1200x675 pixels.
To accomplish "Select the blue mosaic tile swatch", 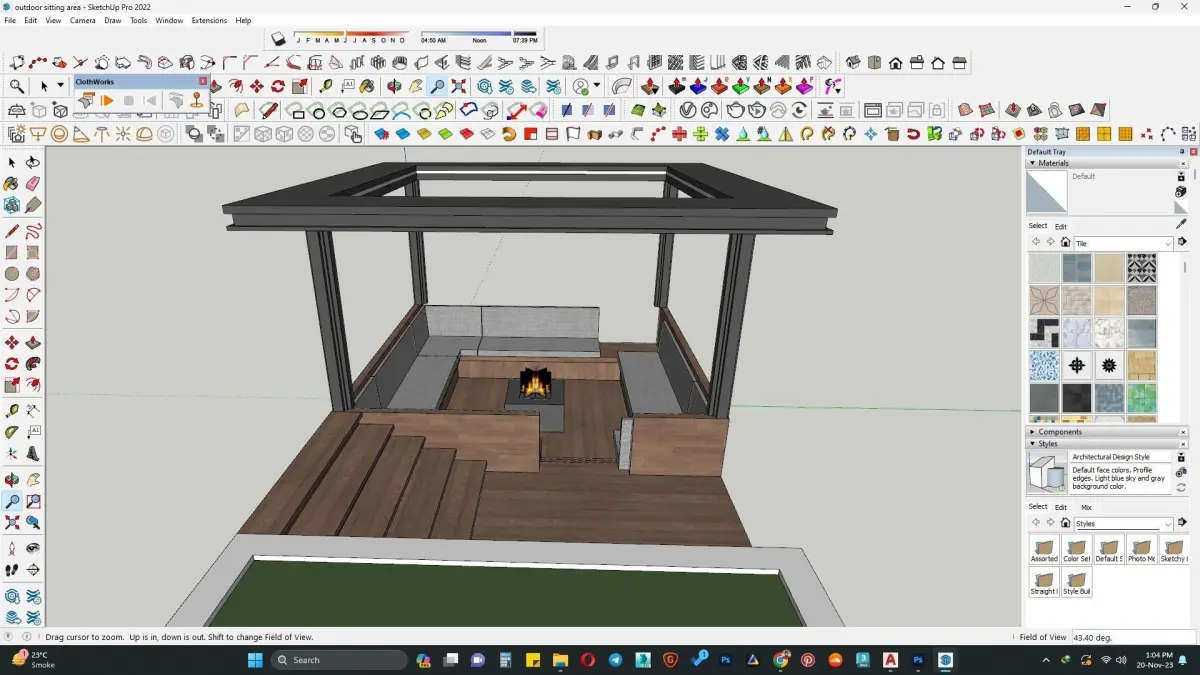I will (x=1043, y=365).
